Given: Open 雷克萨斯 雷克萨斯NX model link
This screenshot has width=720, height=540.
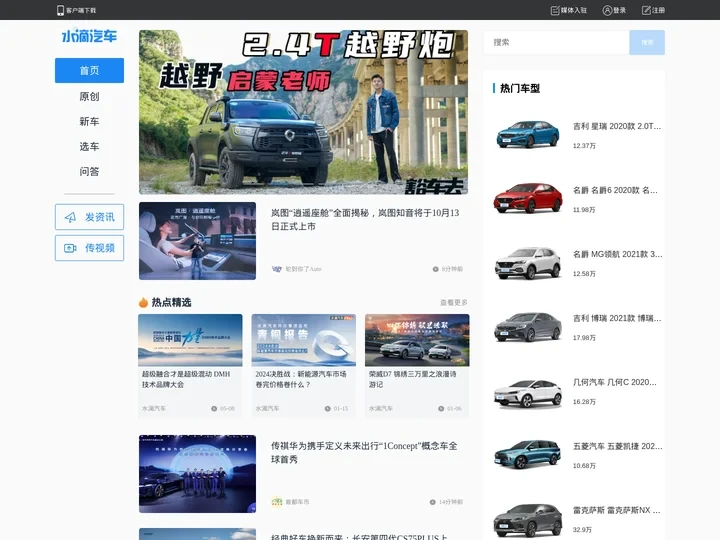Looking at the screenshot, I should [617, 510].
